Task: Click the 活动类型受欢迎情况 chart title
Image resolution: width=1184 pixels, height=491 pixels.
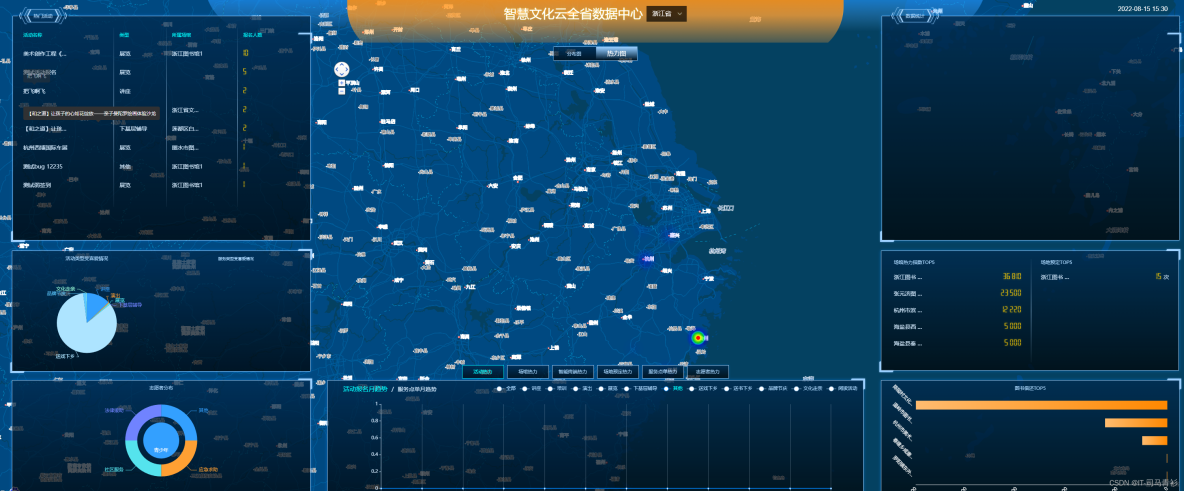Action: tap(87, 258)
